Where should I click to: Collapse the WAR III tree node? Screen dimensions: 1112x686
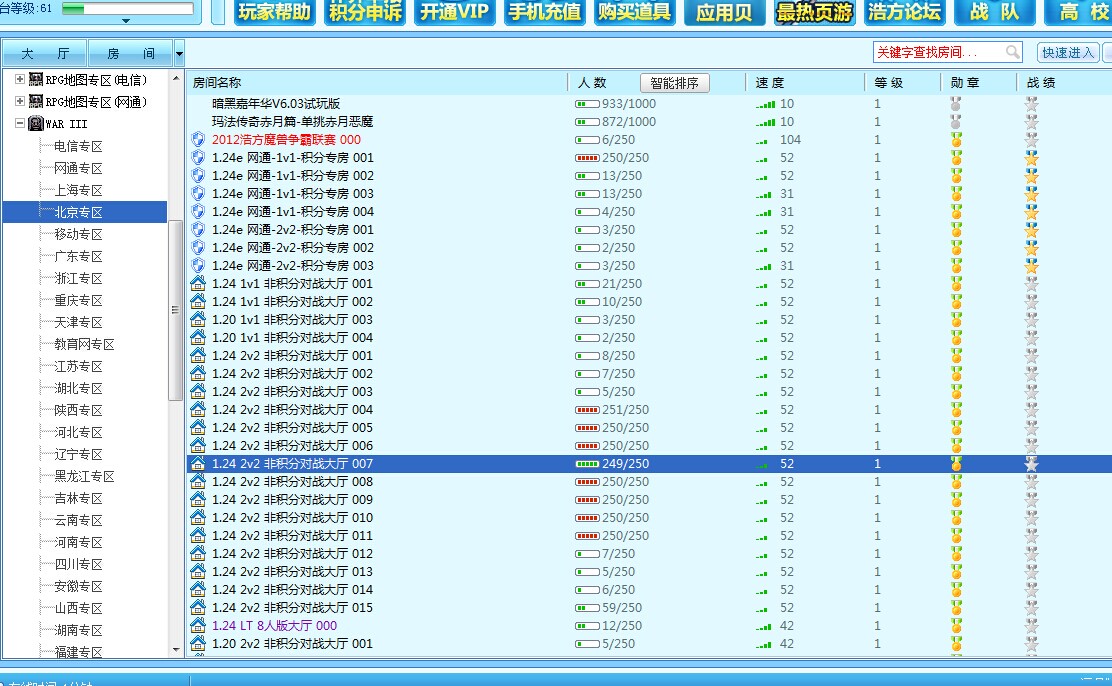(x=20, y=123)
